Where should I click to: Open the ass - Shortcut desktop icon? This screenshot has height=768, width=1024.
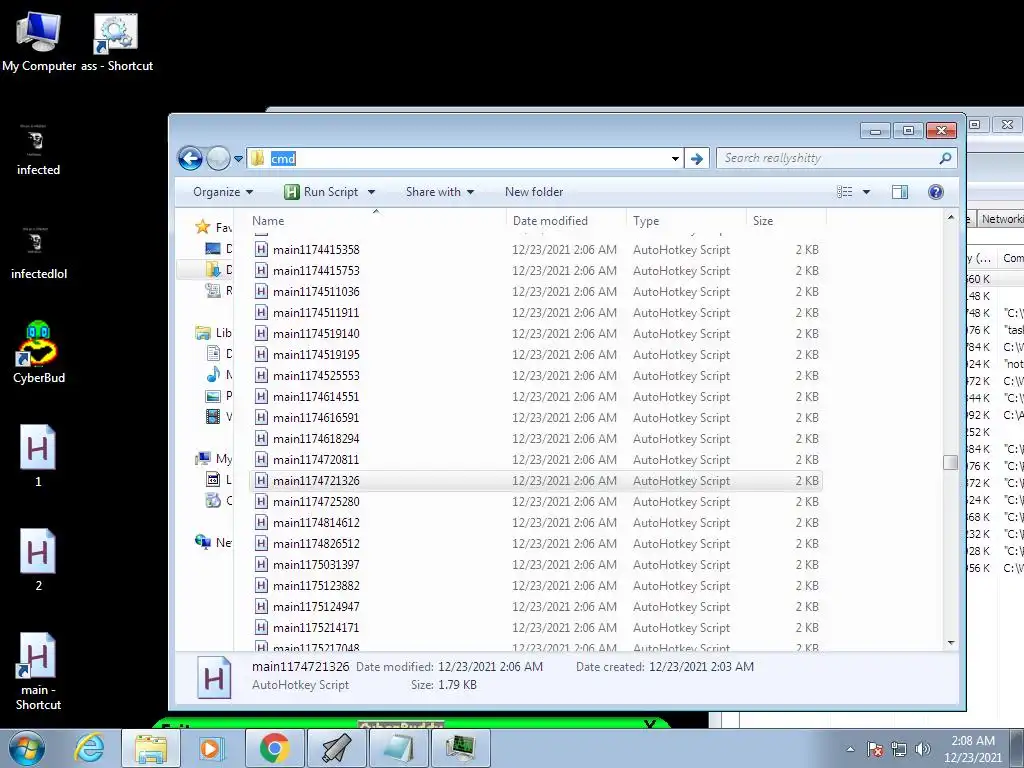coord(116,40)
